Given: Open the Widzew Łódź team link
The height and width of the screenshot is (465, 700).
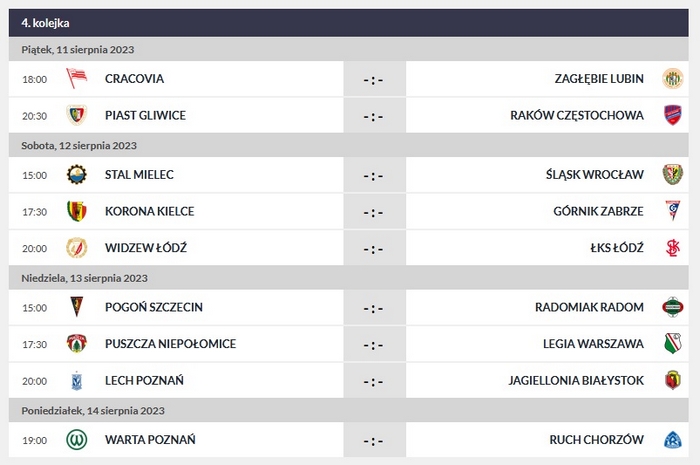Looking at the screenshot, I should [146, 247].
